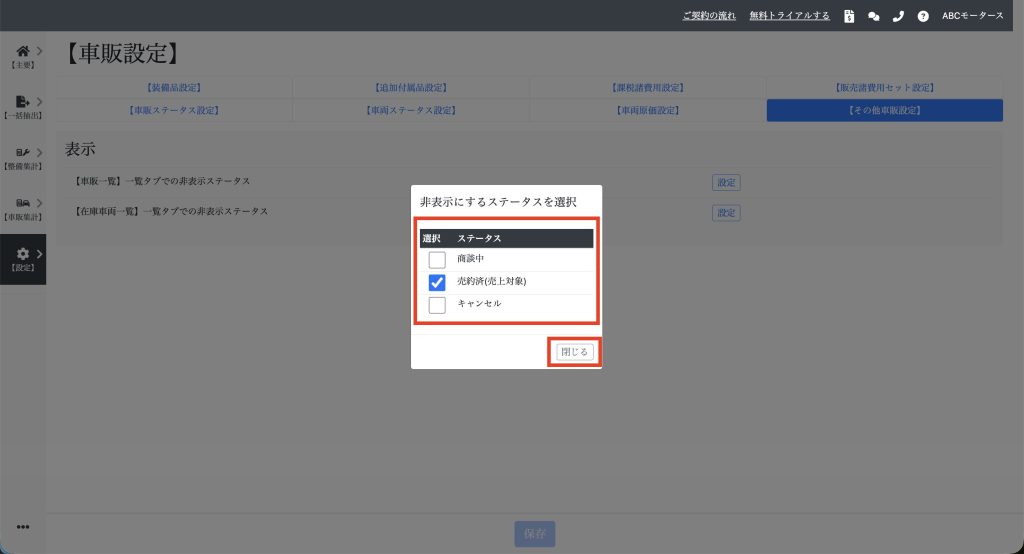
Task: Uncheck the 売約済(売上対象) checkbox
Action: (x=437, y=283)
